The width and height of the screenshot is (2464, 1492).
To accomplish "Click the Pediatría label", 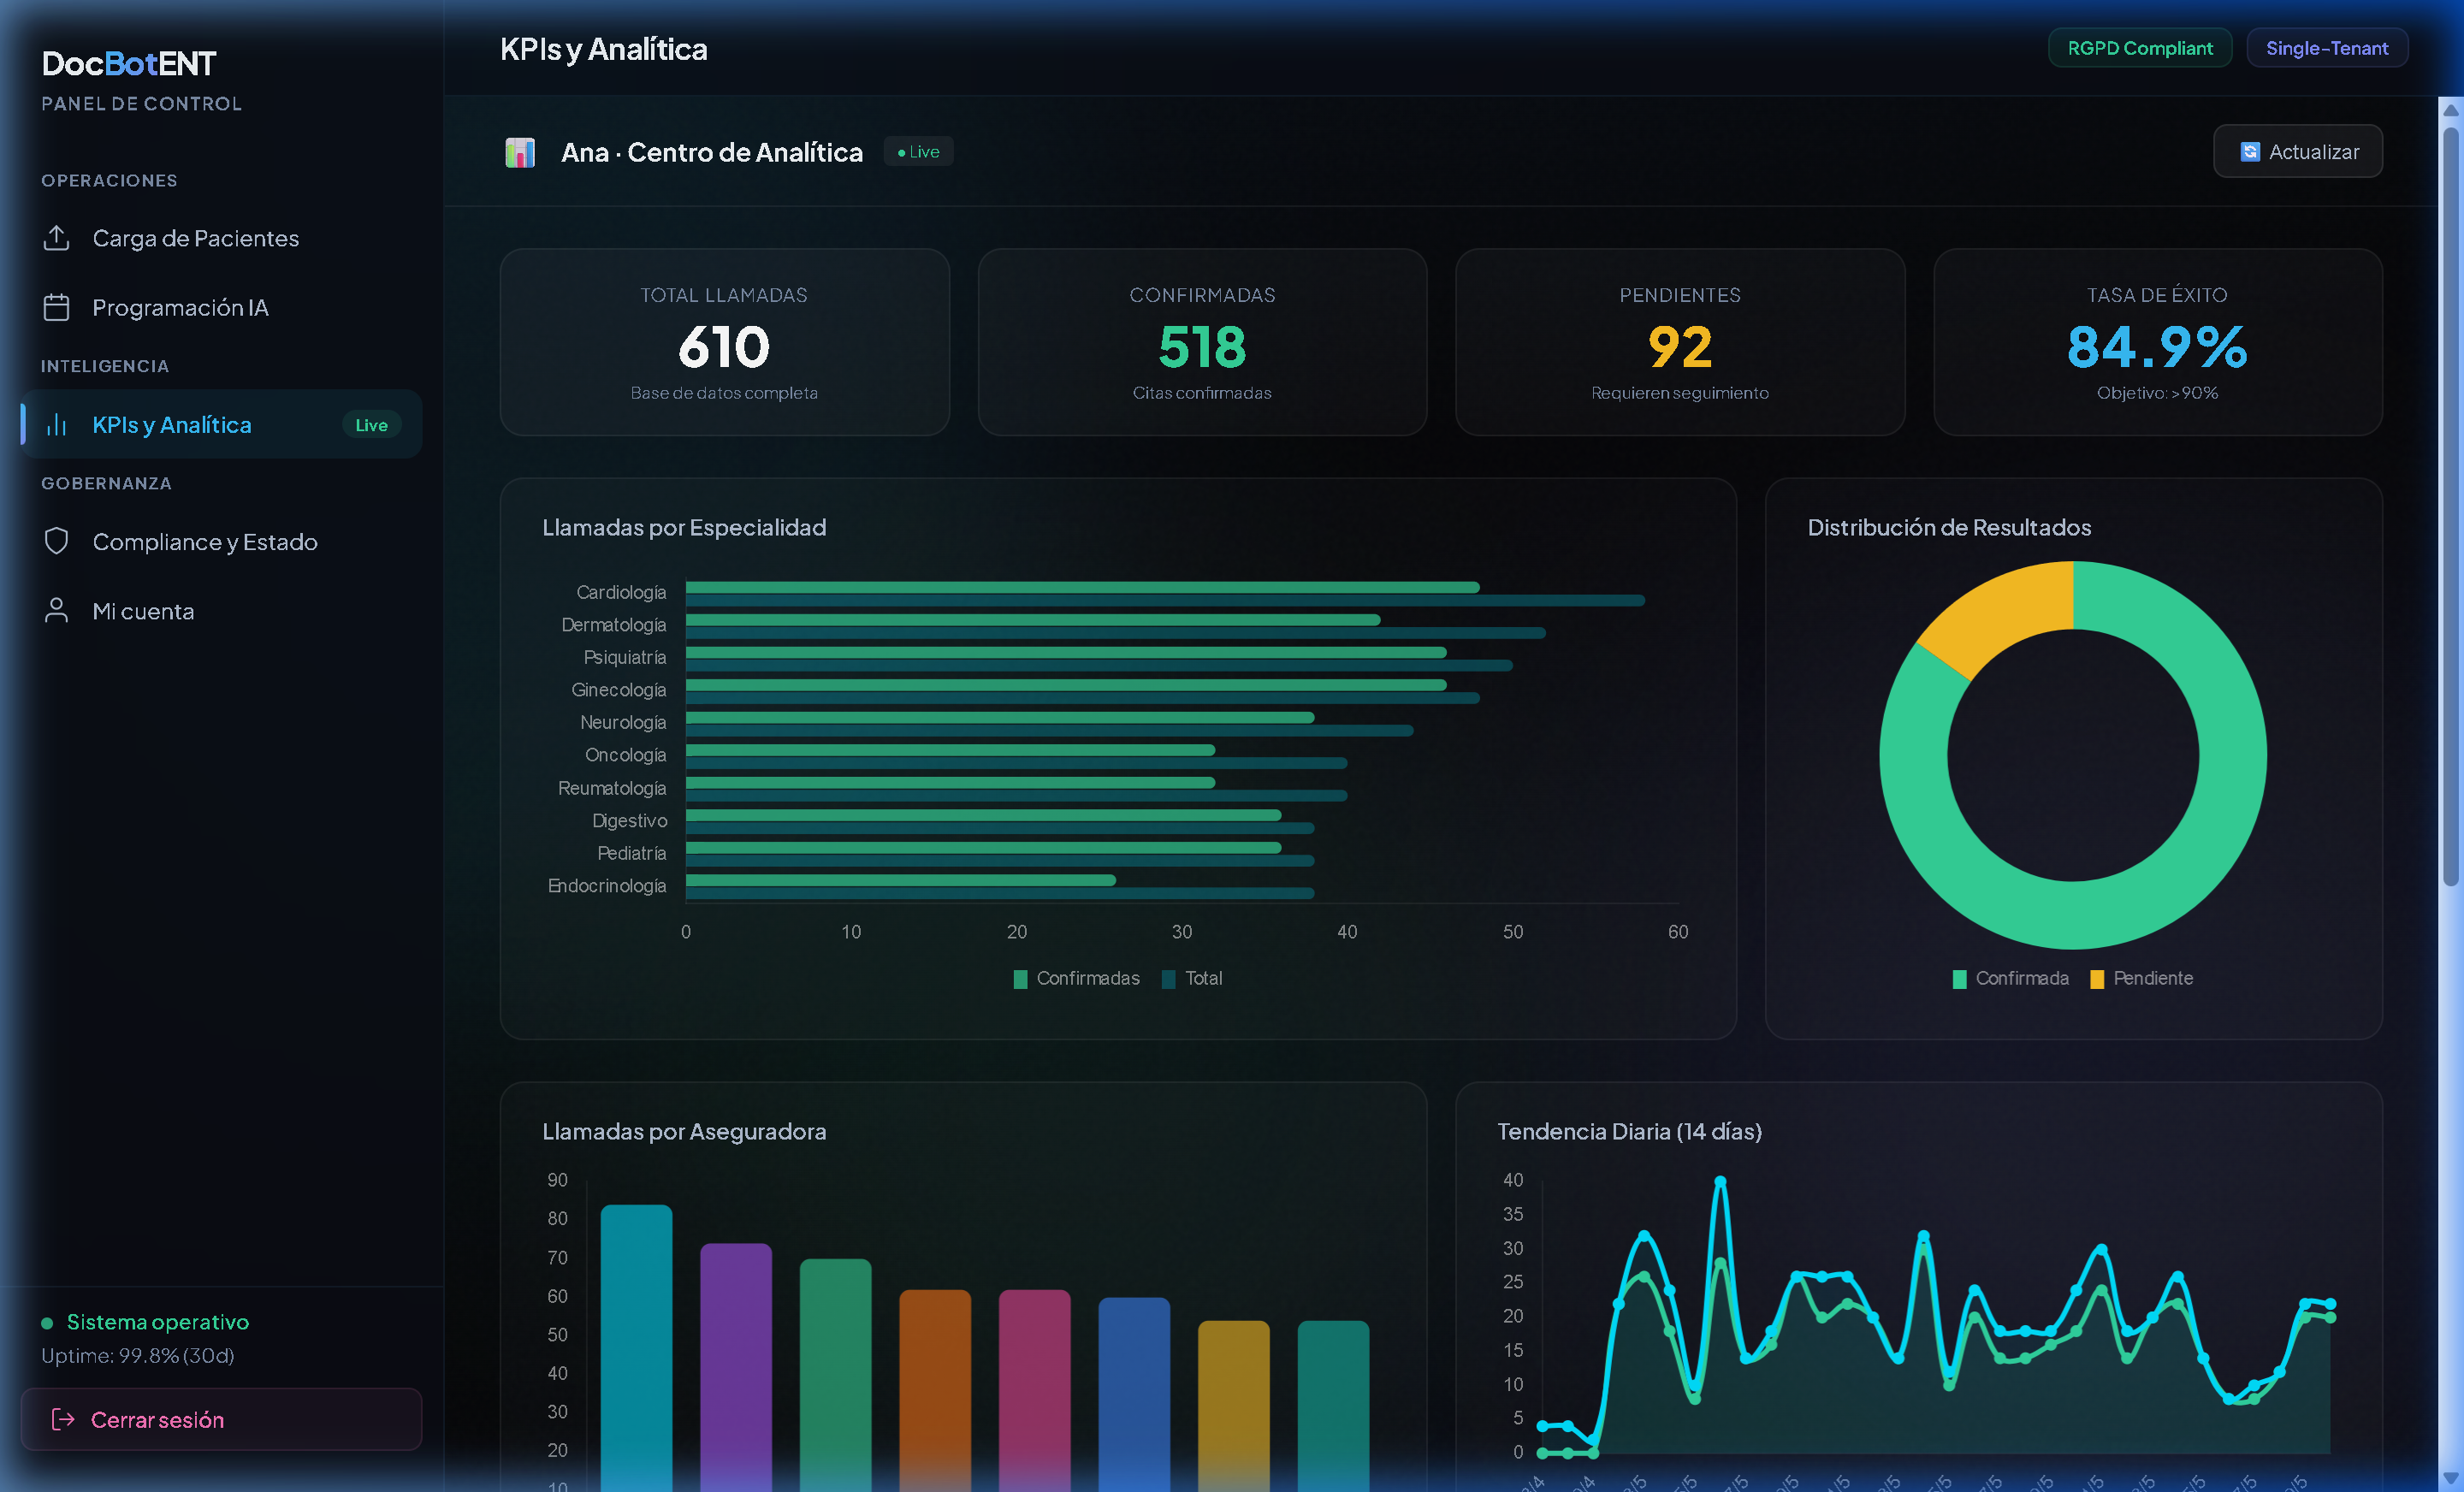I will (x=631, y=853).
